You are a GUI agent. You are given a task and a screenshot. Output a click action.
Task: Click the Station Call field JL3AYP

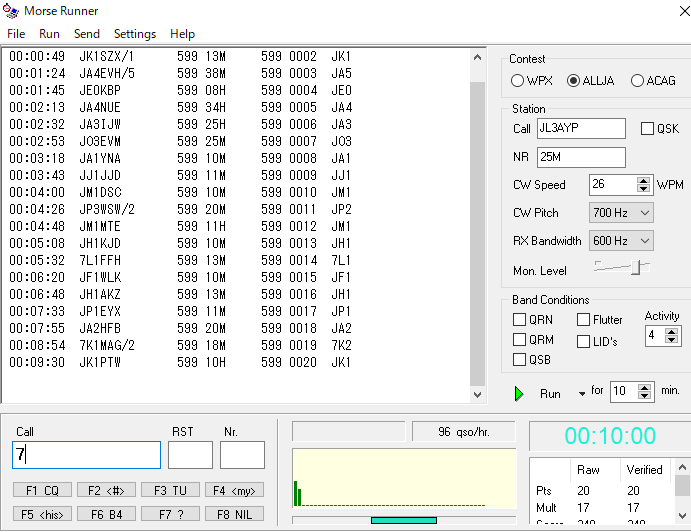coord(581,128)
